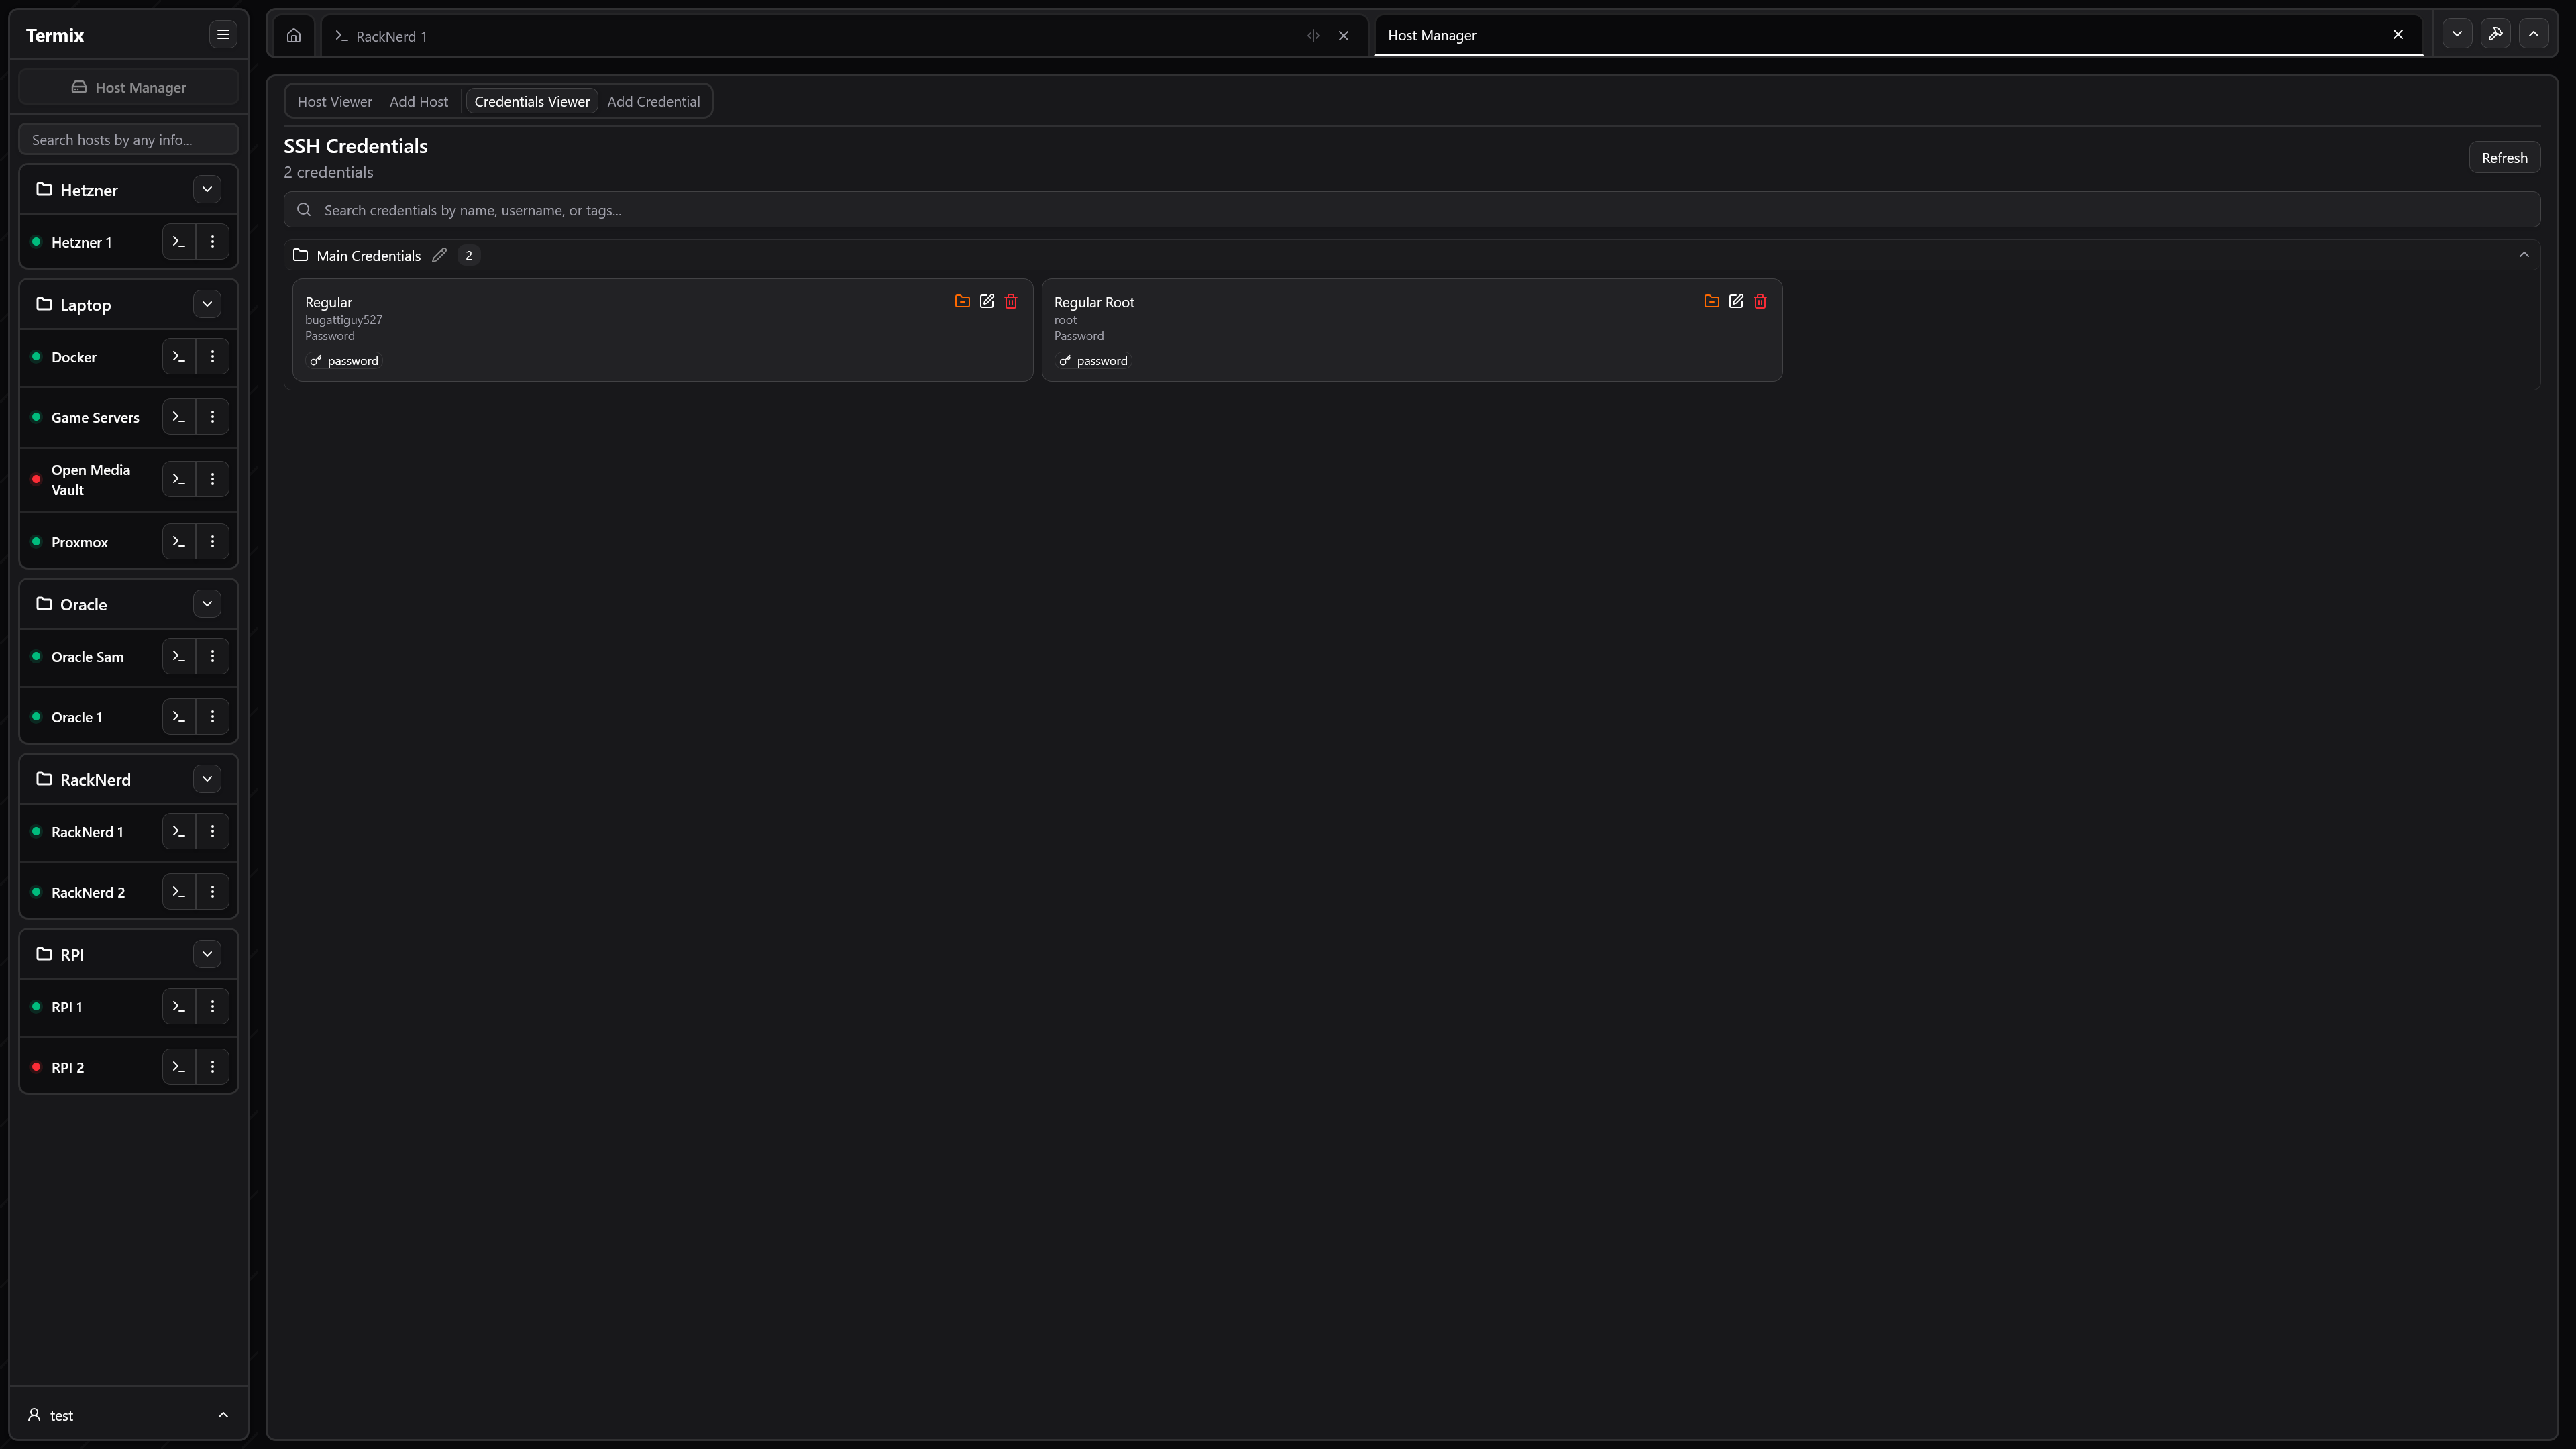Rename the Main Credentials folder
Viewport: 2576px width, 1449px height.
pyautogui.click(x=439, y=255)
